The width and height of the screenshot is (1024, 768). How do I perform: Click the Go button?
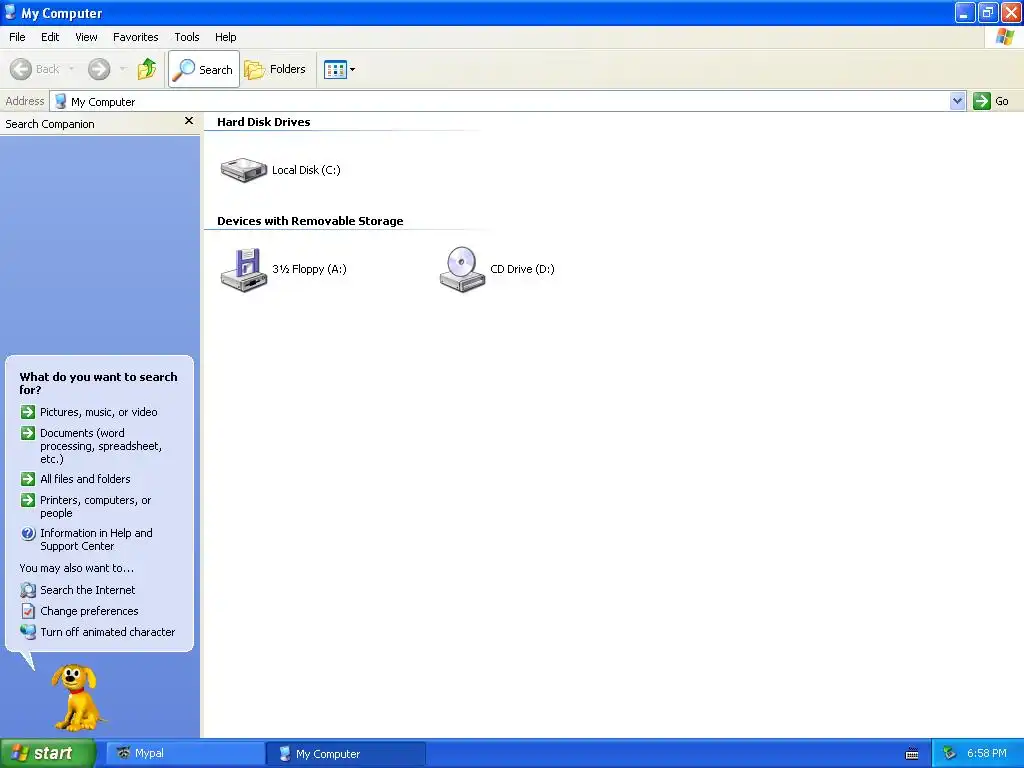[x=991, y=101]
